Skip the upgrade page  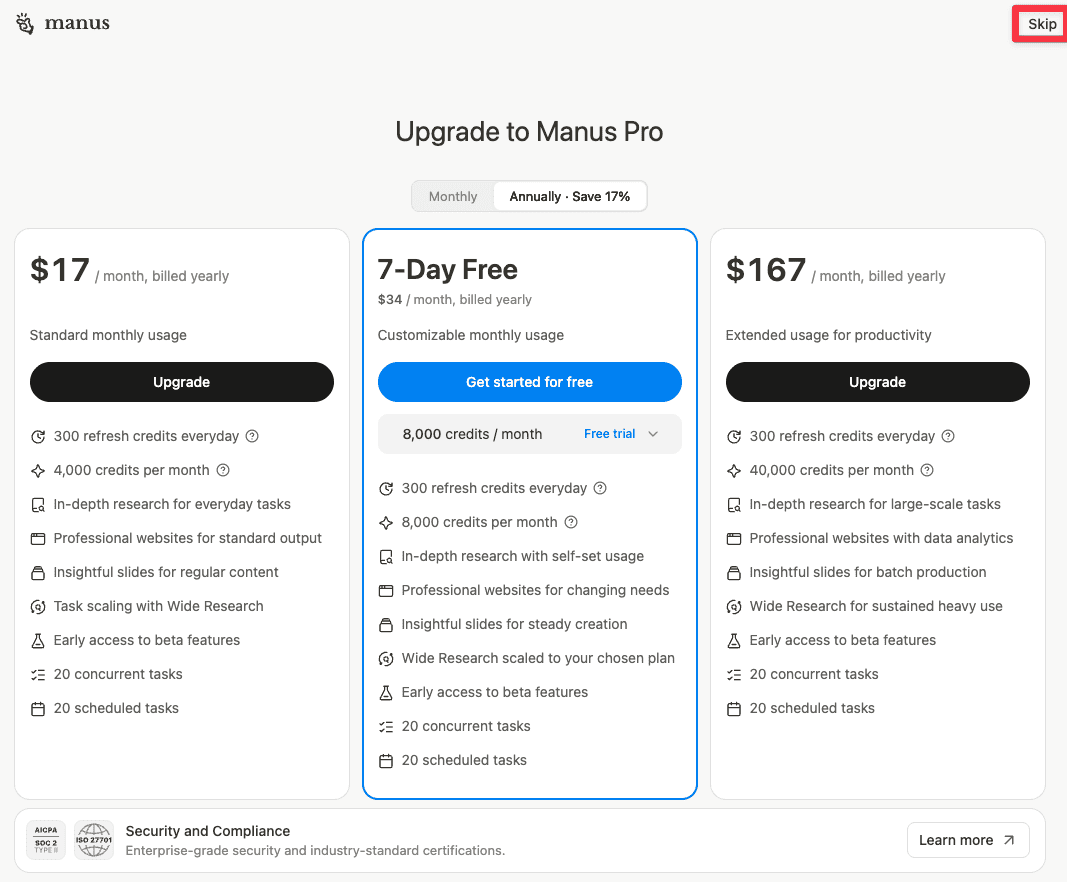pos(1041,24)
